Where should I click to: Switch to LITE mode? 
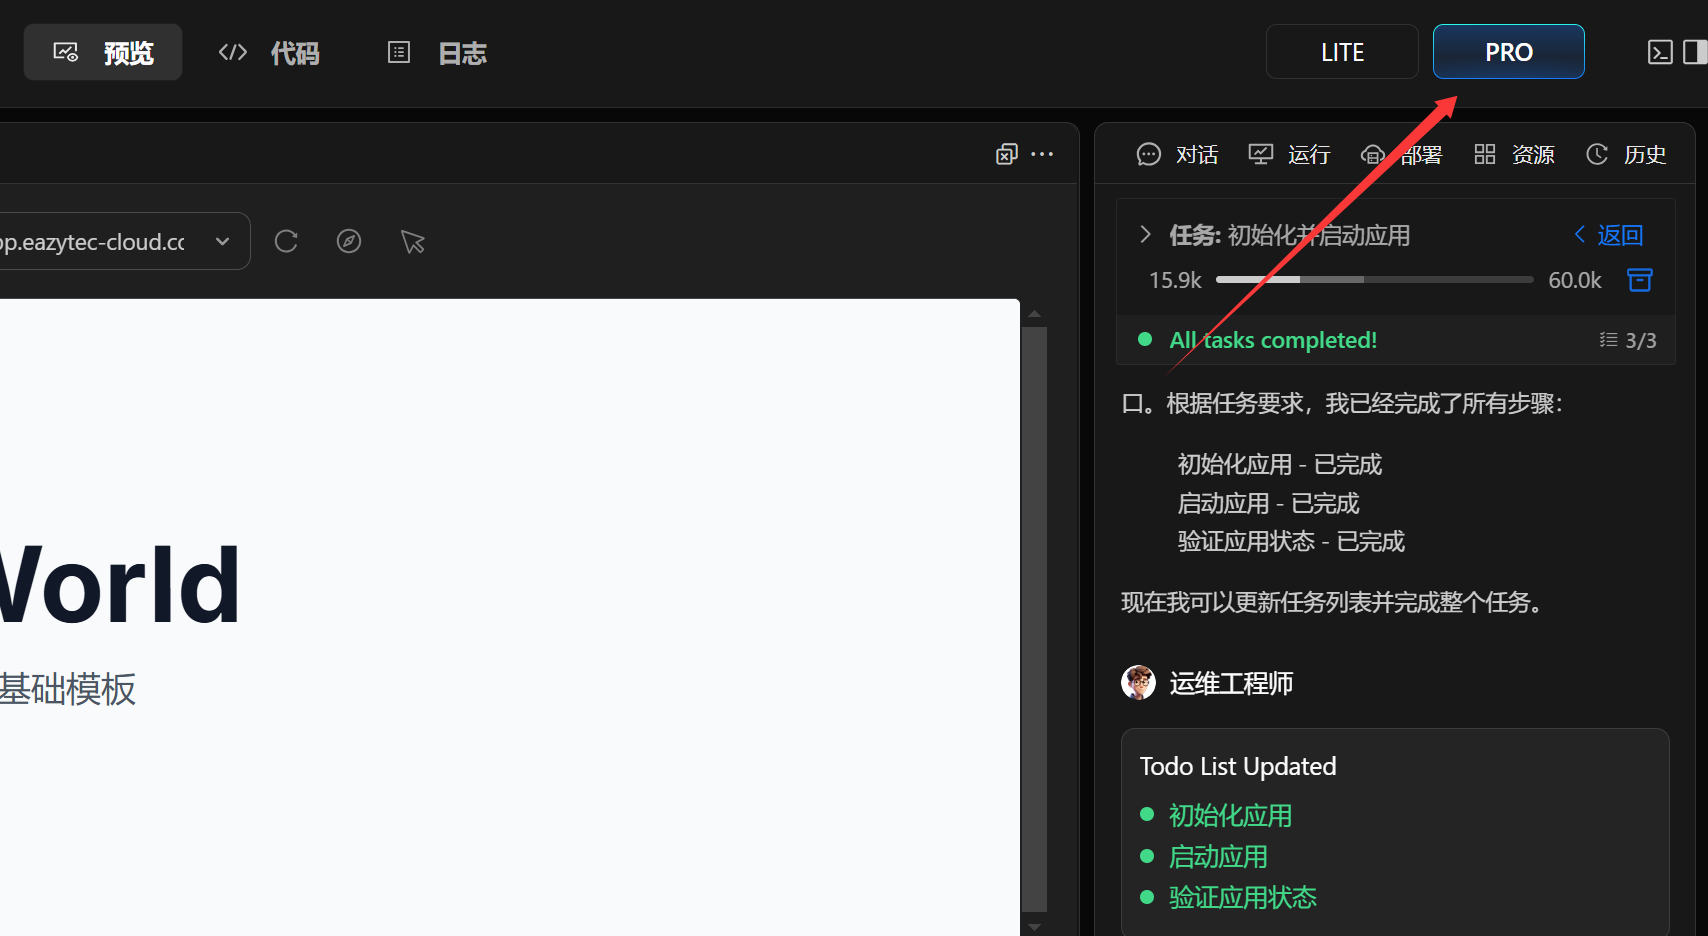coord(1341,52)
